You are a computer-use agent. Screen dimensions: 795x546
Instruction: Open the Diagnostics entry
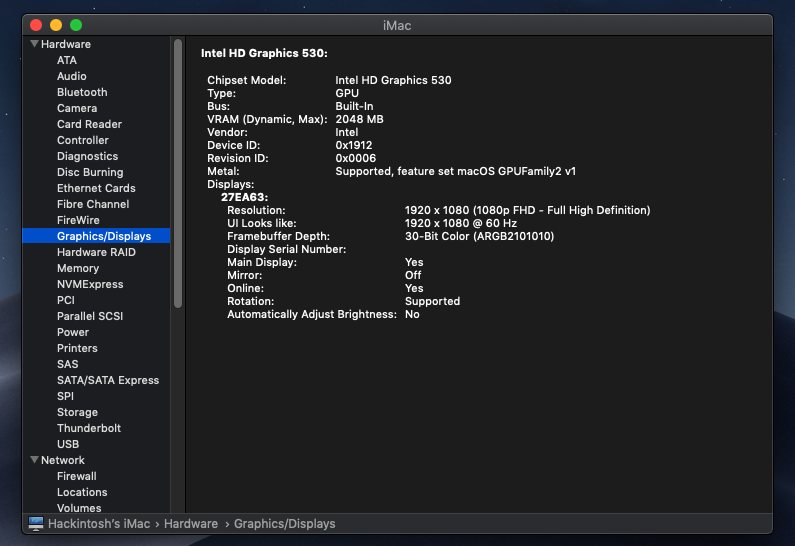pyautogui.click(x=87, y=156)
